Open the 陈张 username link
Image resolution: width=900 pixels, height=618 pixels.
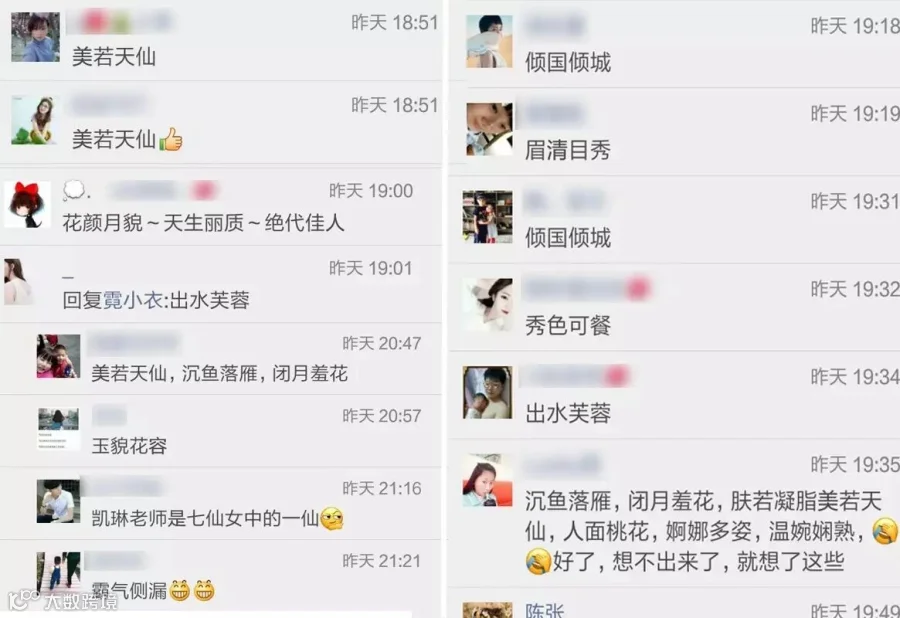pyautogui.click(x=544, y=610)
